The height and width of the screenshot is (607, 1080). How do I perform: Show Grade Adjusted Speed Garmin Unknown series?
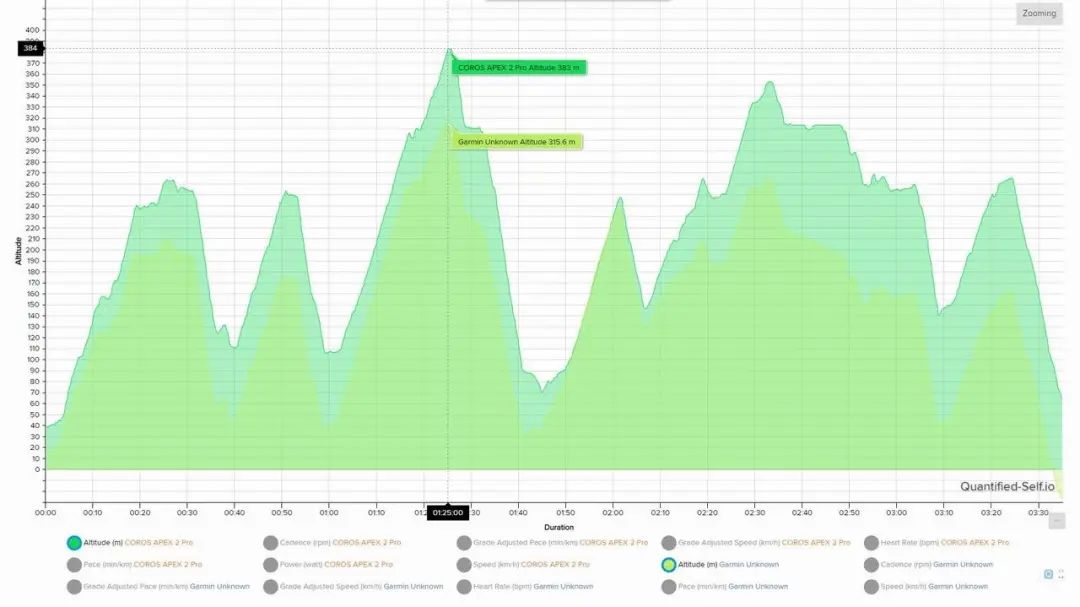click(x=271, y=587)
